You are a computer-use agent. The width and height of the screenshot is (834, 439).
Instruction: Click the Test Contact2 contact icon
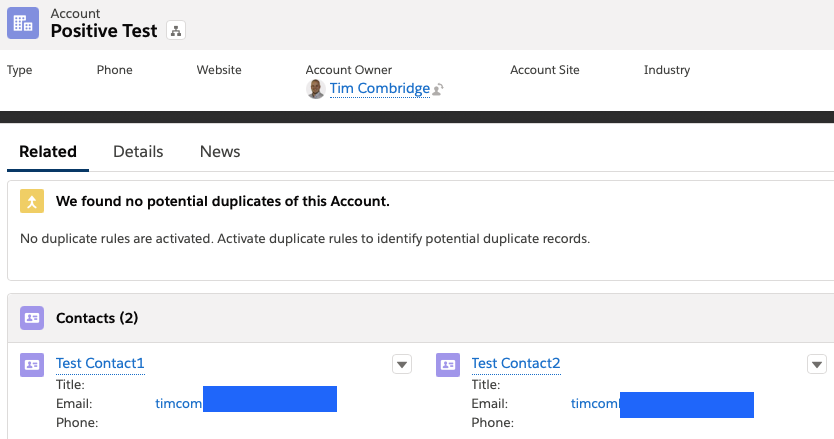(x=448, y=365)
